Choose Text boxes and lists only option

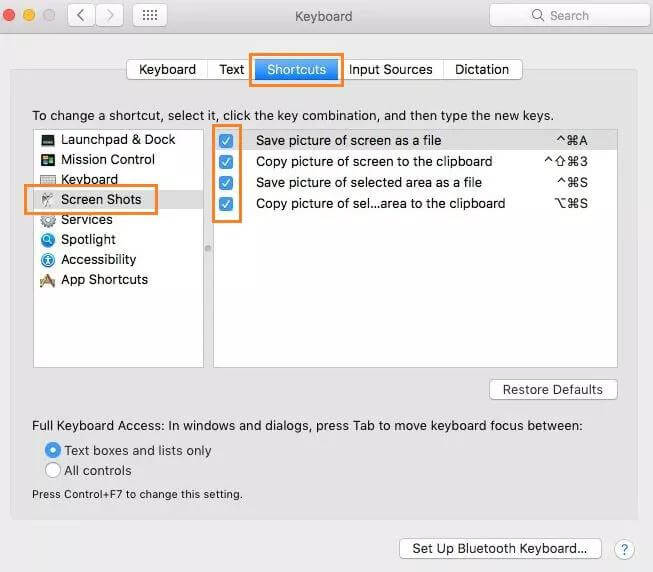coord(53,450)
